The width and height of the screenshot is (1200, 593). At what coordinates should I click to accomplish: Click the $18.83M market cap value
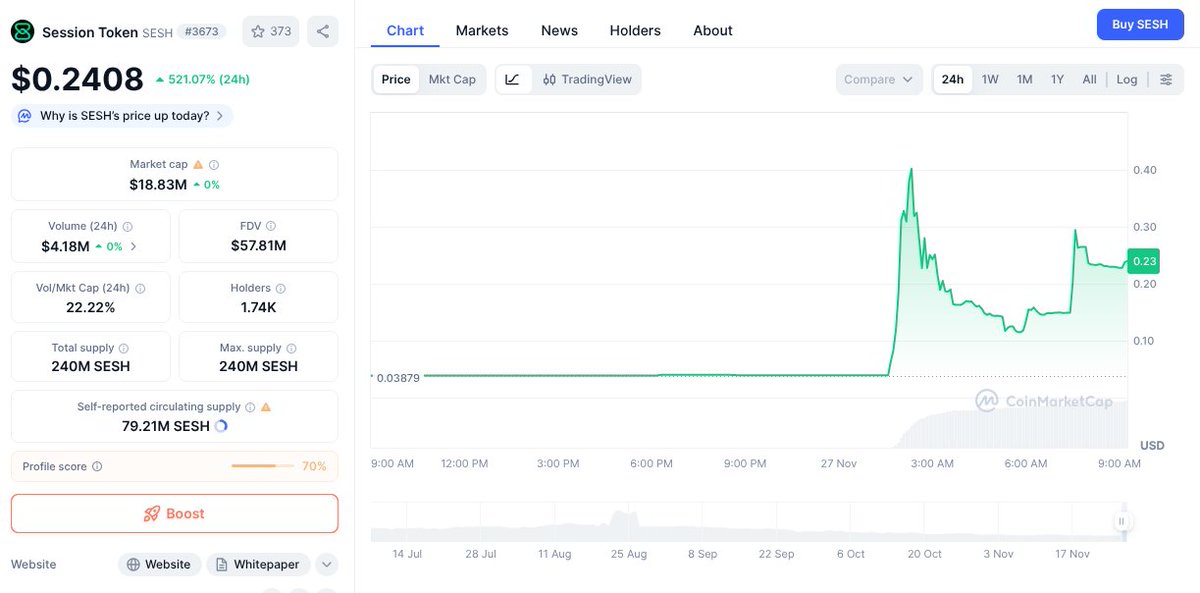pyautogui.click(x=158, y=184)
